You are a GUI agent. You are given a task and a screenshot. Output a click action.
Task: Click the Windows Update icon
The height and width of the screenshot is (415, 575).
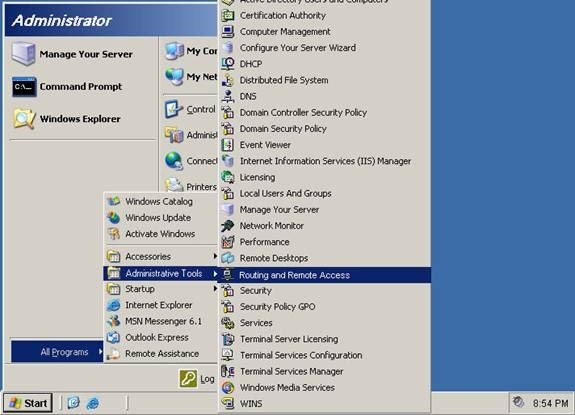click(113, 217)
